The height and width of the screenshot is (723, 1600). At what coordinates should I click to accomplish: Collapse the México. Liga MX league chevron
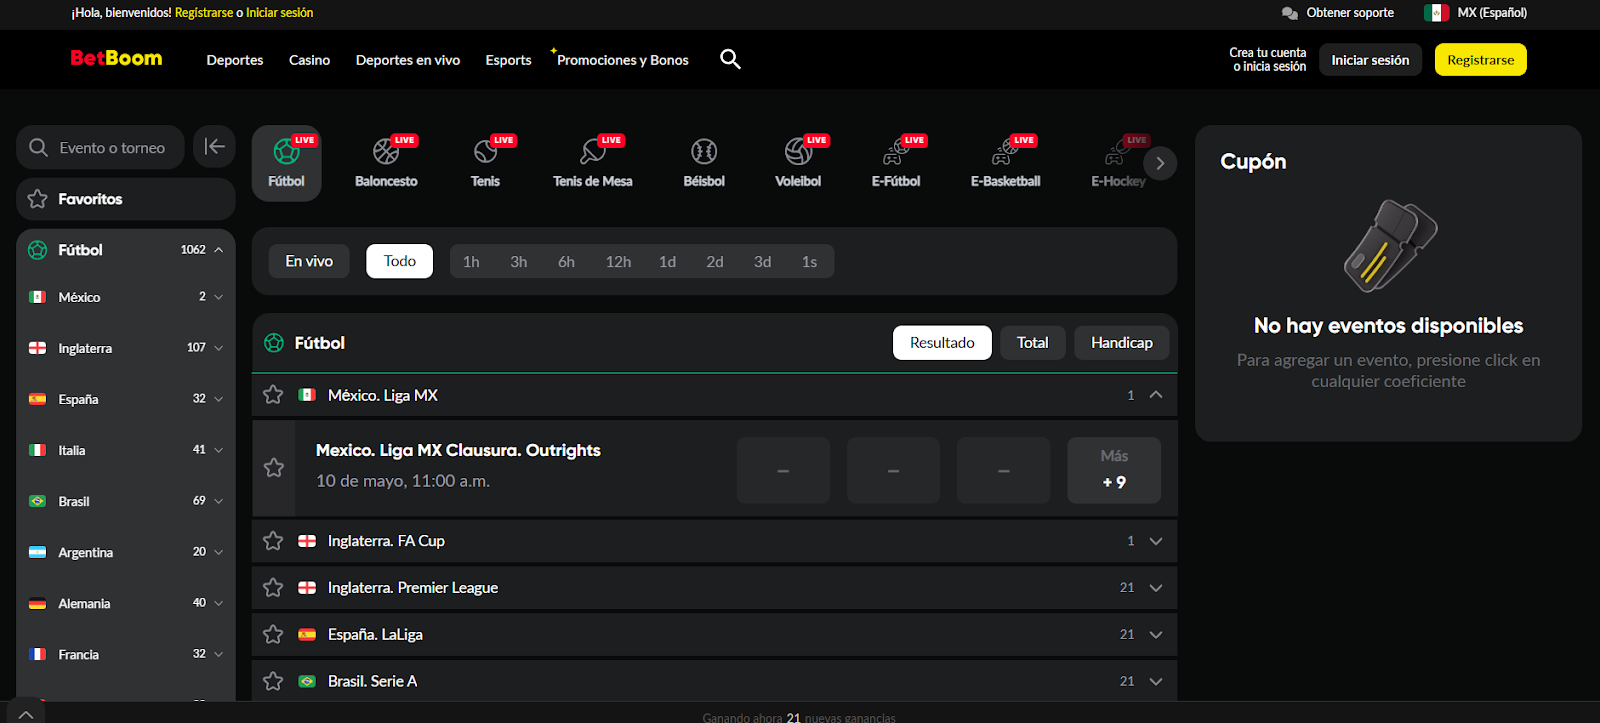[1156, 395]
